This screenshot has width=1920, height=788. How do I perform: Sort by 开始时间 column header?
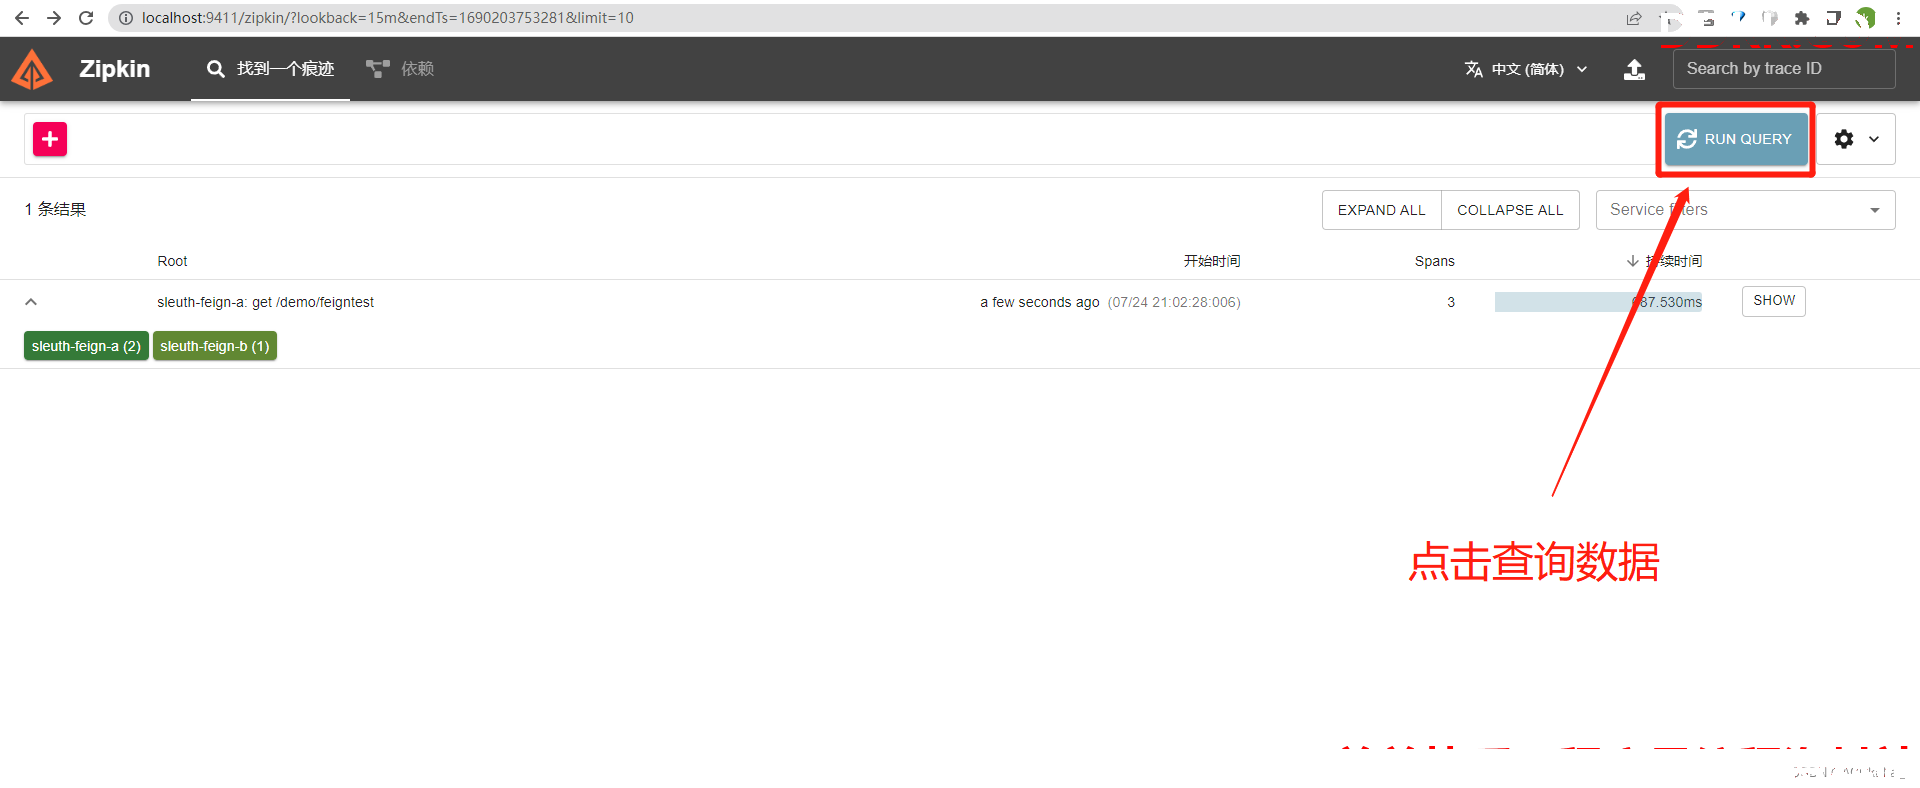(1212, 261)
